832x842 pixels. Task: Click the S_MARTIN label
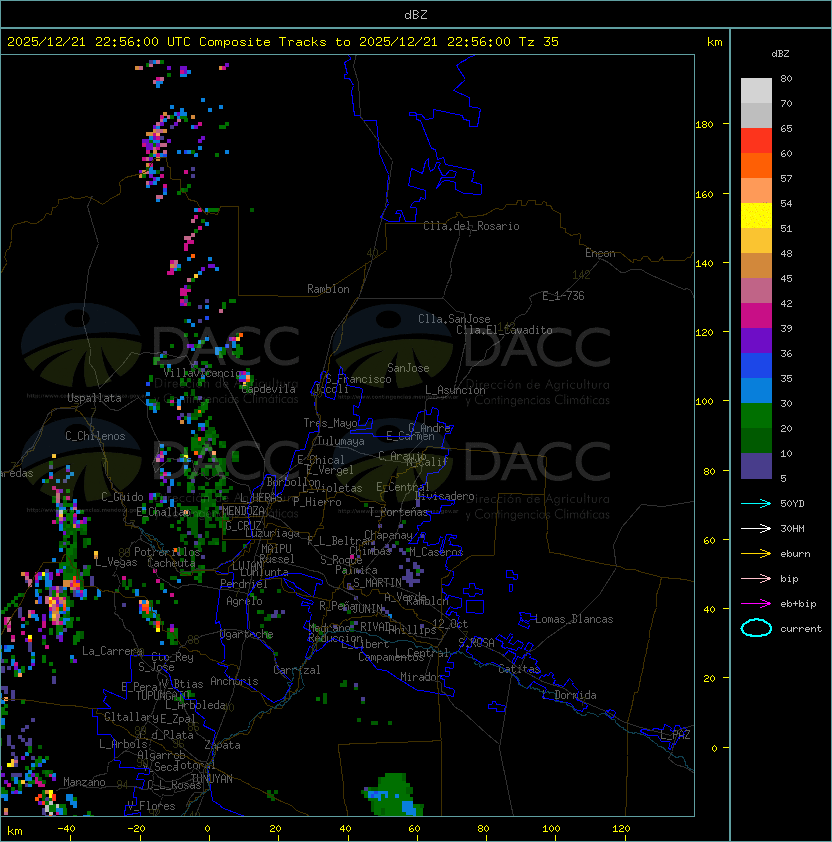(377, 583)
